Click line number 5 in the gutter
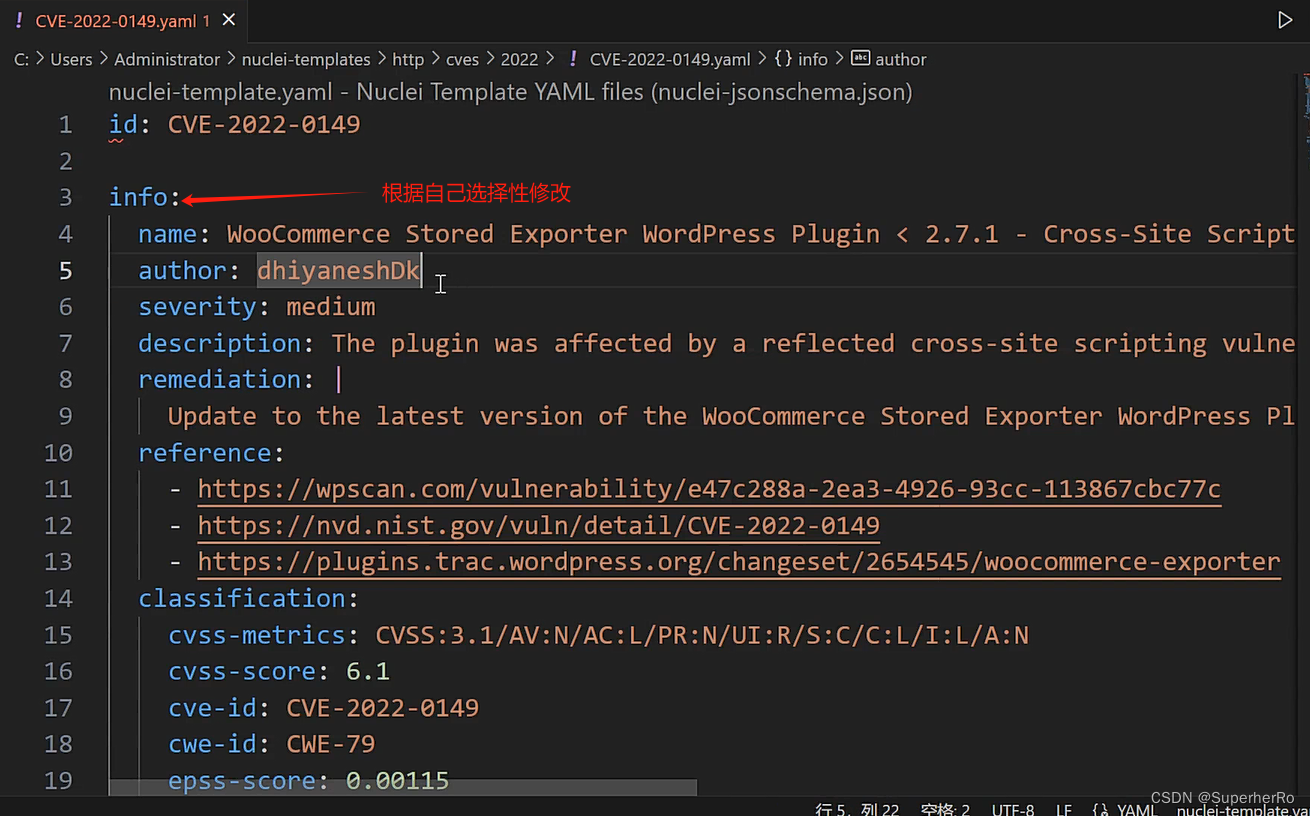Image resolution: width=1310 pixels, height=816 pixels. tap(66, 270)
